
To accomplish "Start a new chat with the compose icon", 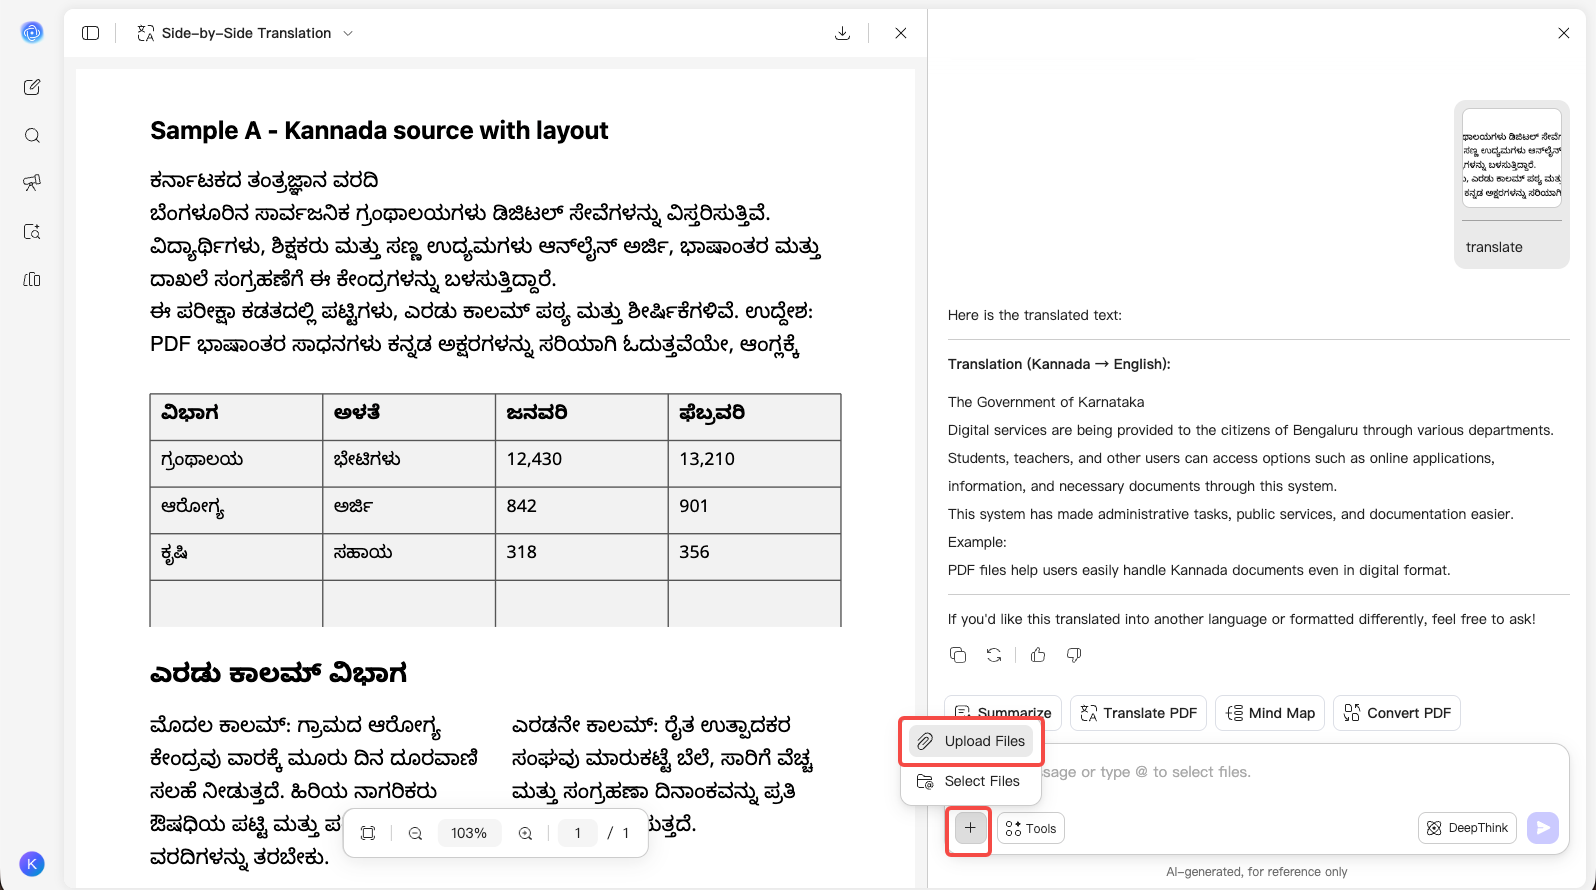I will [32, 87].
